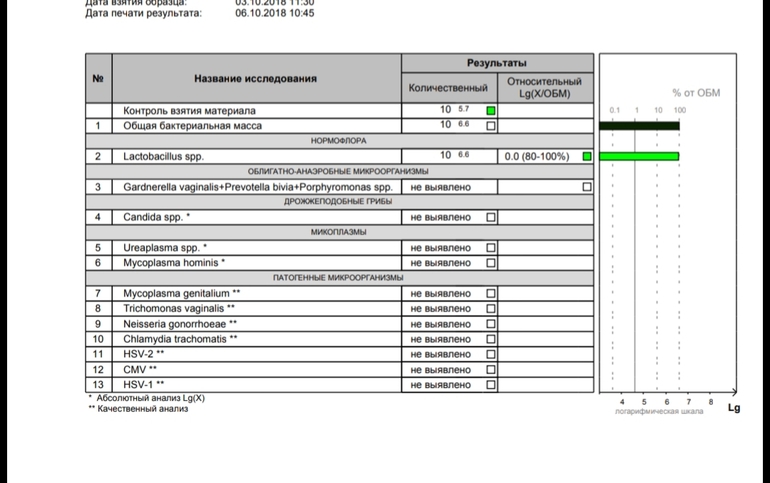Image resolution: width=770 pixels, height=483 pixels.
Task: Click the indicator square in the Gardnerella vaginalis row
Action: pyautogui.click(x=587, y=187)
